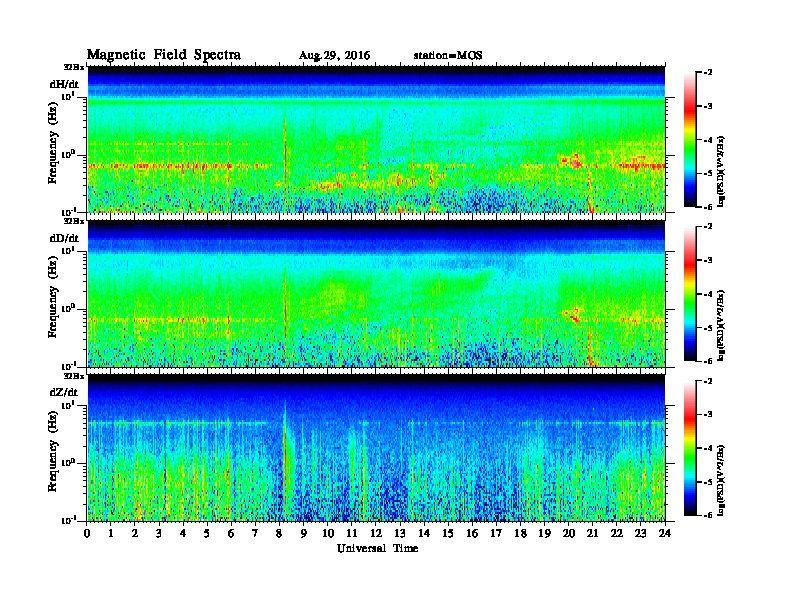Click the hour "12" time axis tick label

pos(376,534)
